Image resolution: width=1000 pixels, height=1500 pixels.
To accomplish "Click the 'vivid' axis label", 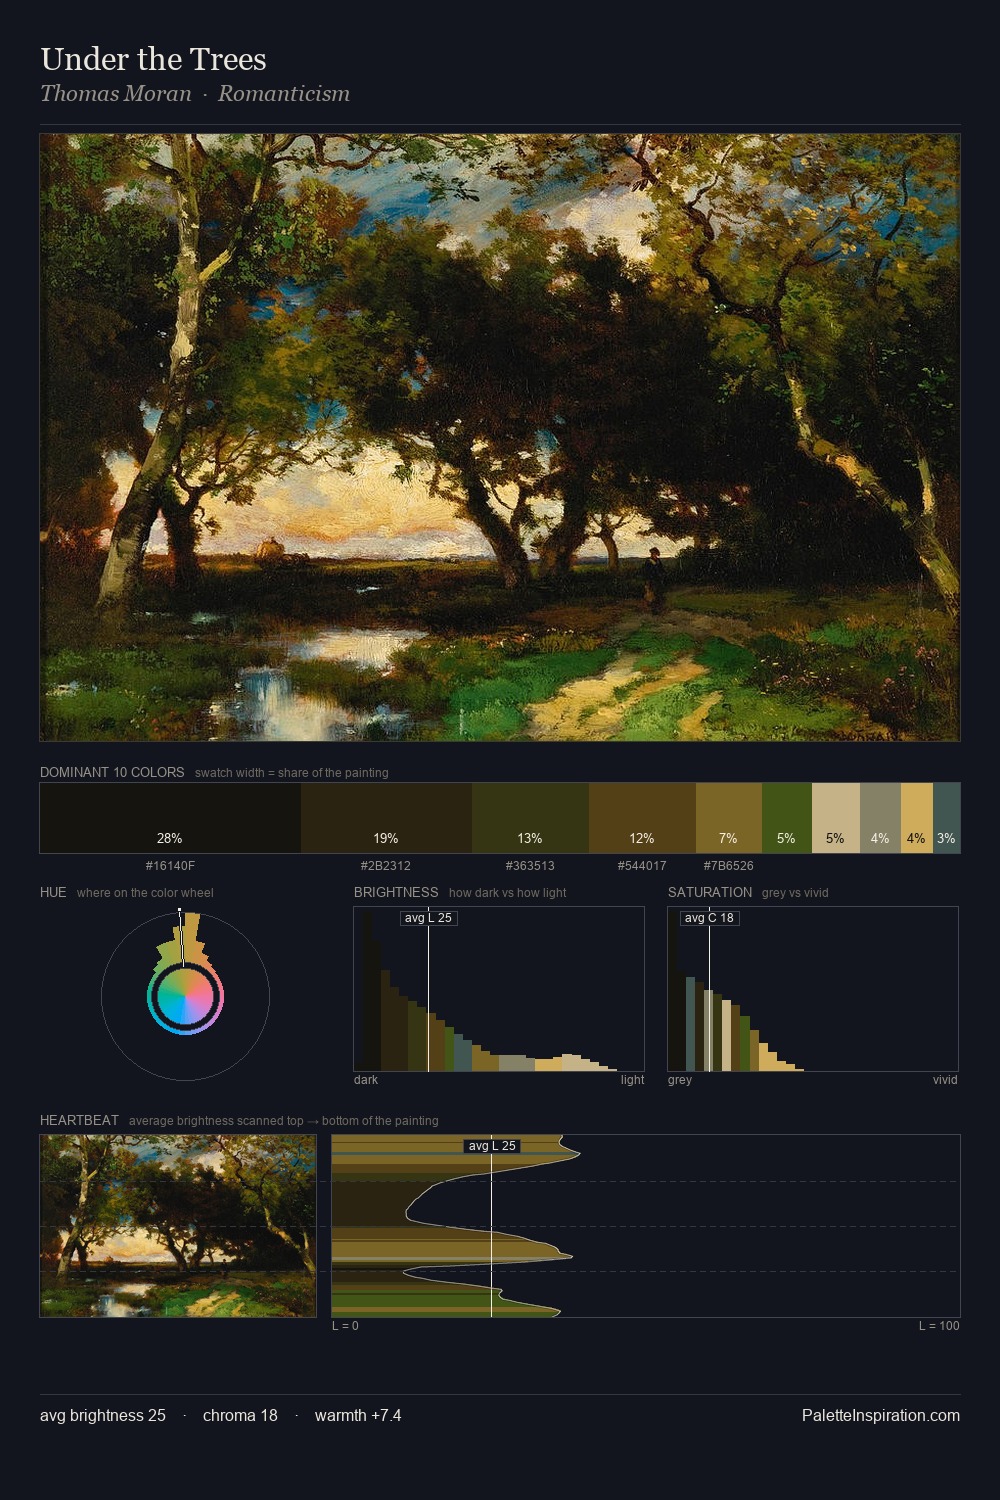I will 945,1080.
